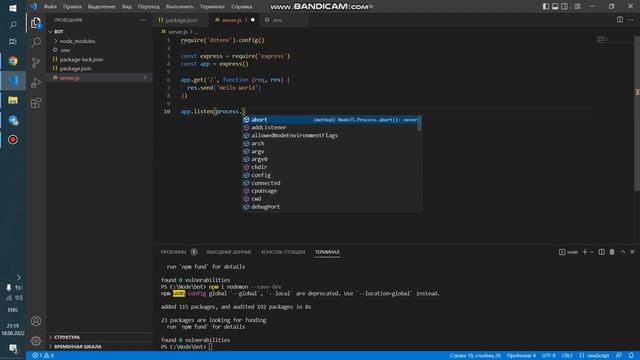The height and width of the screenshot is (360, 640).
Task: Open the .env editor tab
Action: [277, 20]
